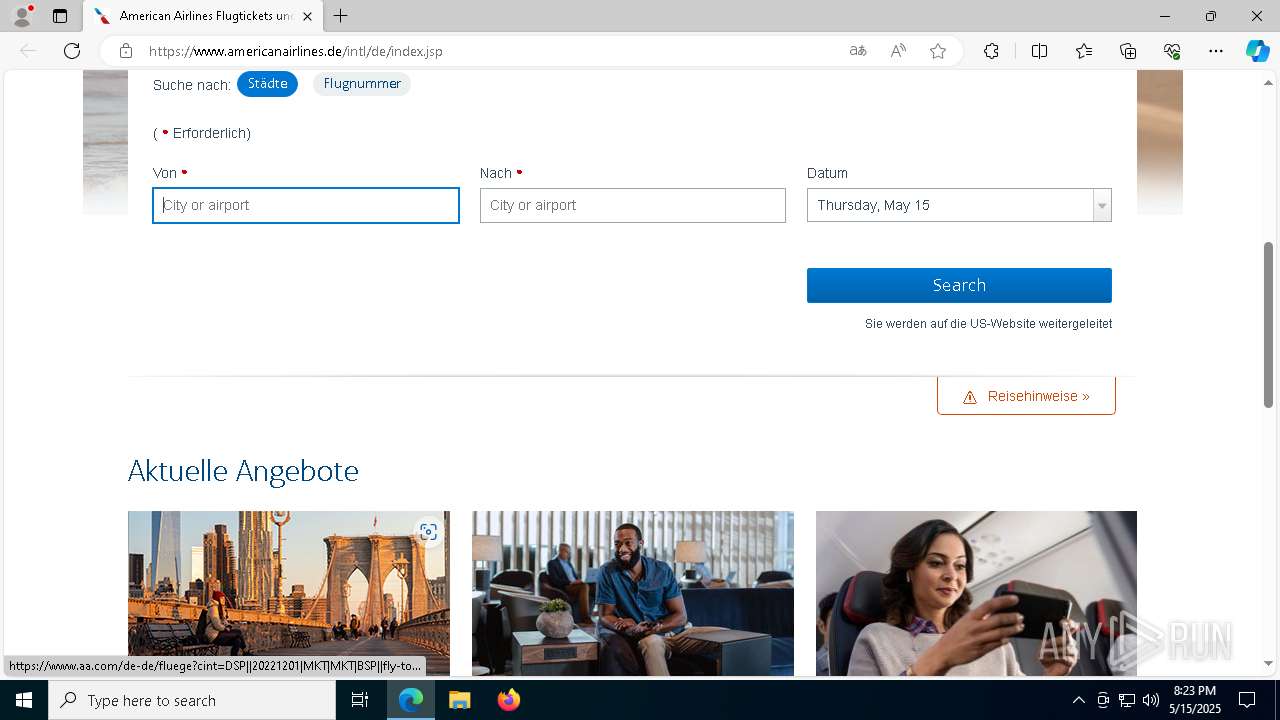Activate the Read aloud icon
1280x720 pixels.
click(898, 51)
